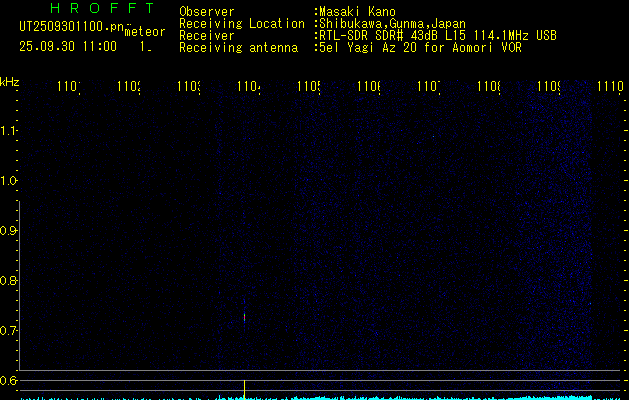Click time marker 1103
The image size is (629, 400).
pos(189,86)
